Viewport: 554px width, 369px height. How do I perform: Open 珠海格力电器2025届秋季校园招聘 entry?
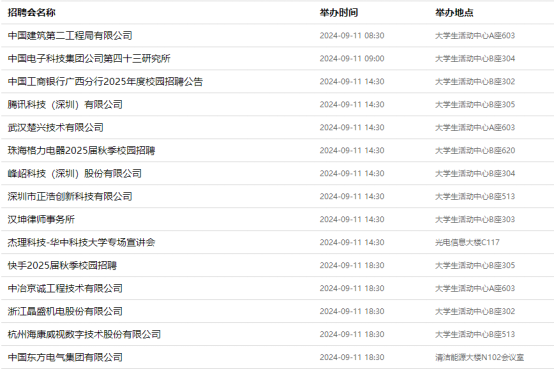[82, 150]
